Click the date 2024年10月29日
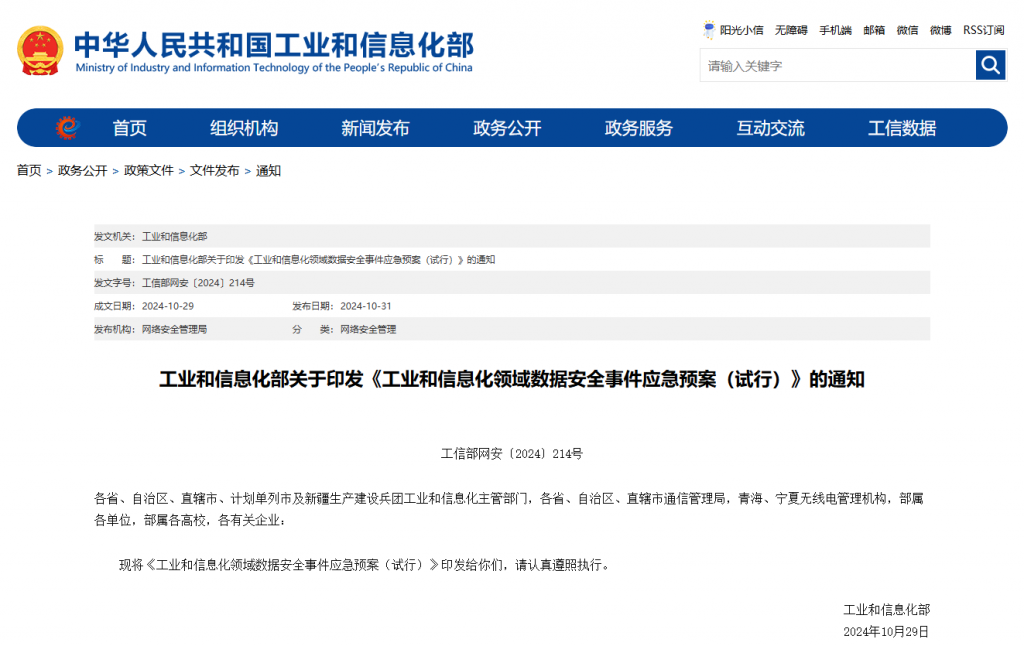1024x646 pixels. pos(886,632)
